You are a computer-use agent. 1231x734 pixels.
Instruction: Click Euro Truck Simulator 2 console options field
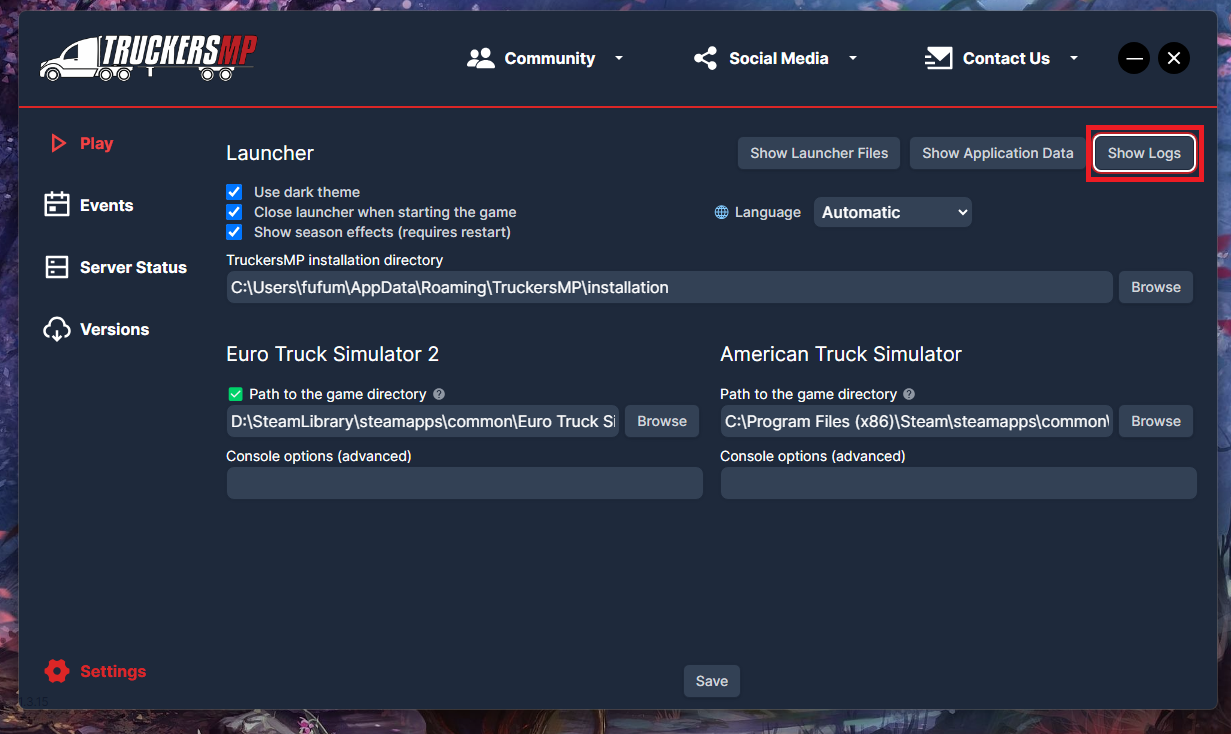coord(465,483)
